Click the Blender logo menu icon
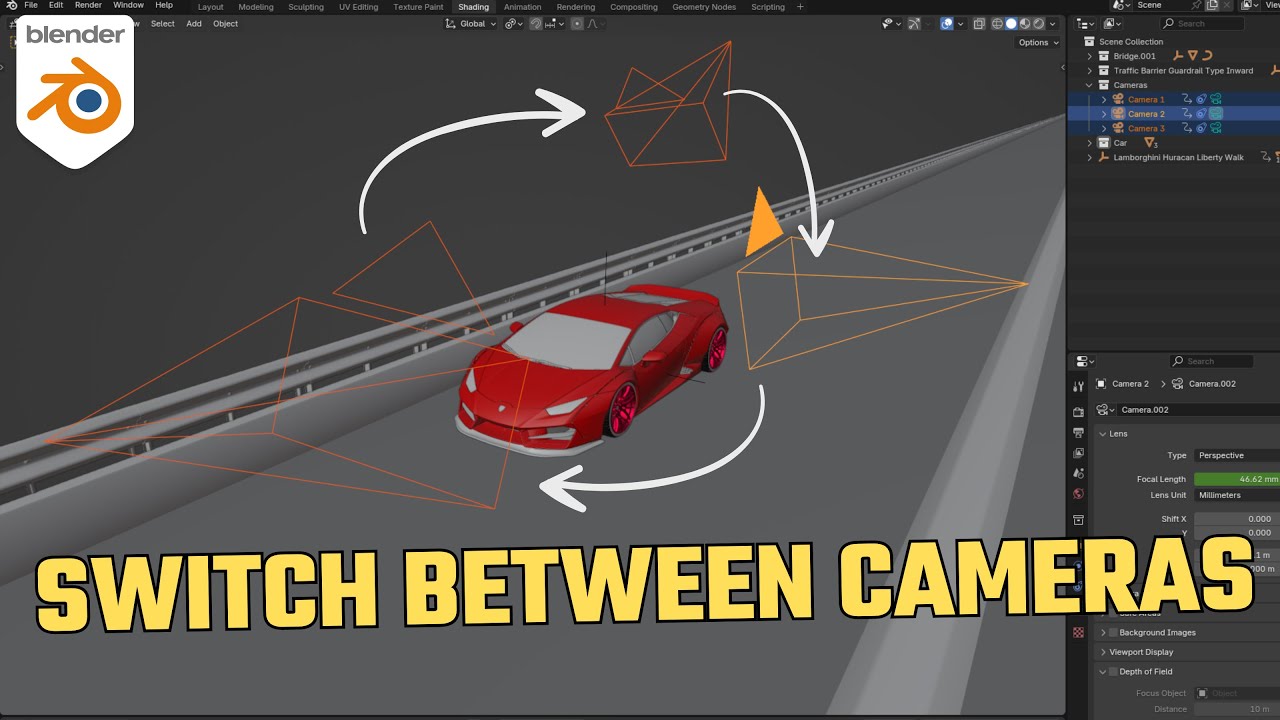 (x=11, y=5)
